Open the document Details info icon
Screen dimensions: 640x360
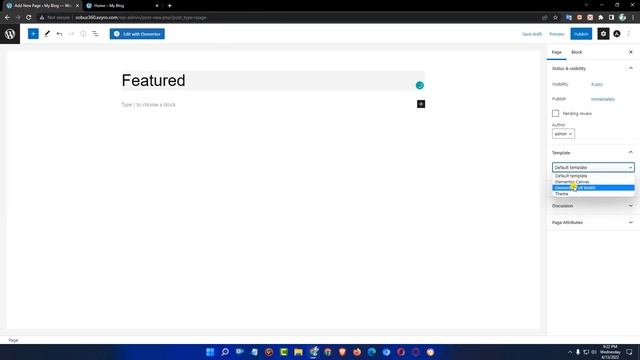click(x=83, y=34)
